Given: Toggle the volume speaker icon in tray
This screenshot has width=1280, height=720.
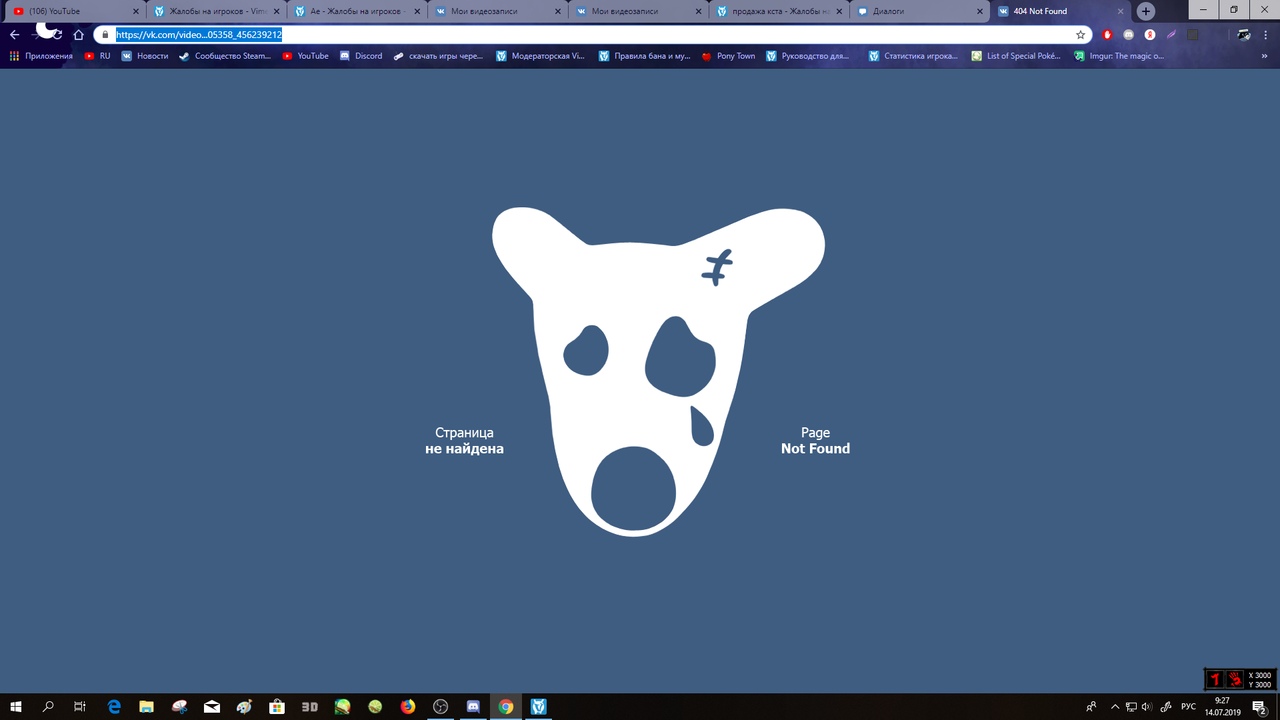Looking at the screenshot, I should point(1146,707).
